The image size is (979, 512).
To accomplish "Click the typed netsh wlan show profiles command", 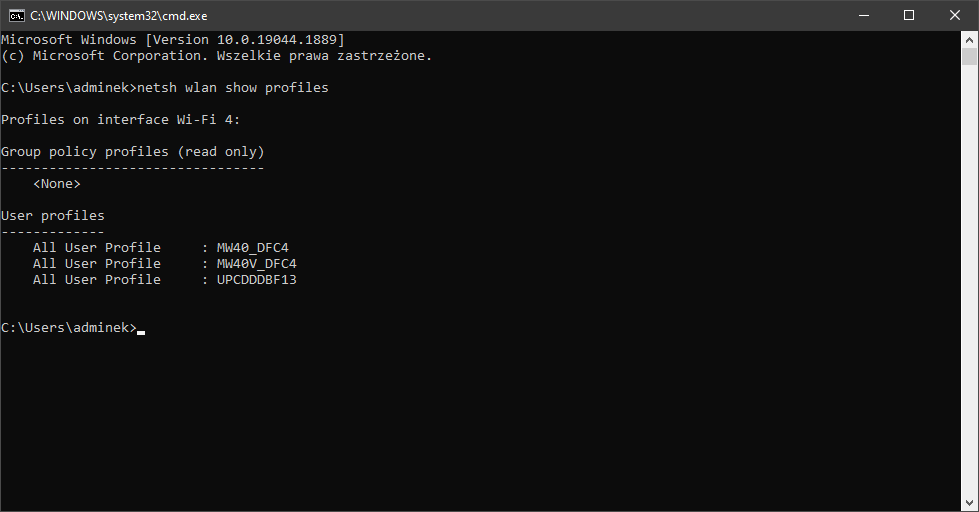I will point(232,88).
